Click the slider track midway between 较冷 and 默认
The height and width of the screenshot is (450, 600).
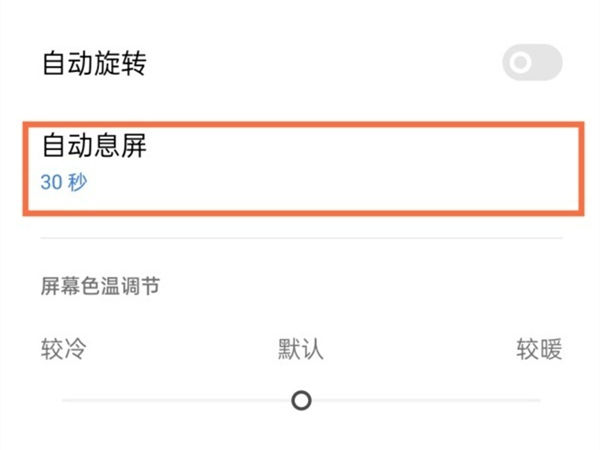pos(182,401)
